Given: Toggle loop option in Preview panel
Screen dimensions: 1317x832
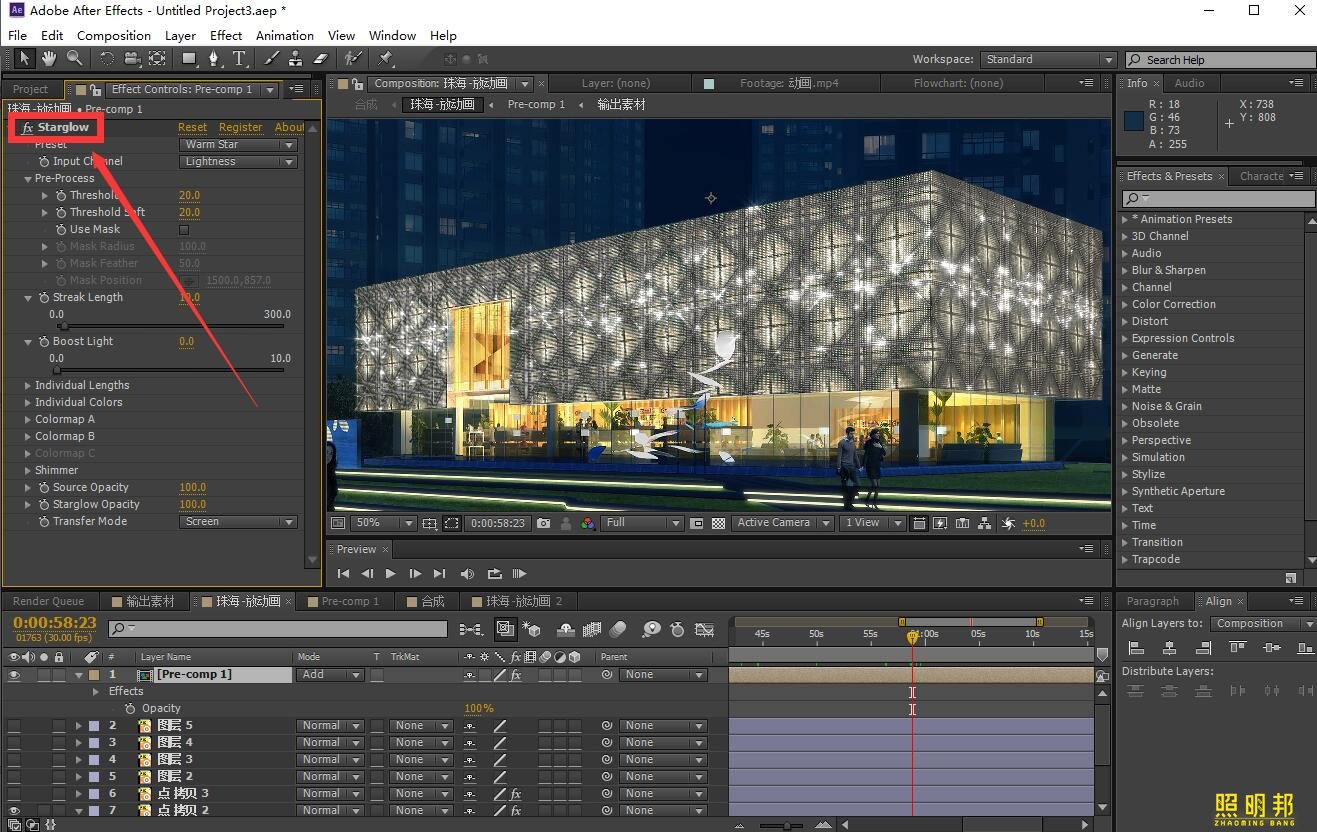Looking at the screenshot, I should 494,574.
